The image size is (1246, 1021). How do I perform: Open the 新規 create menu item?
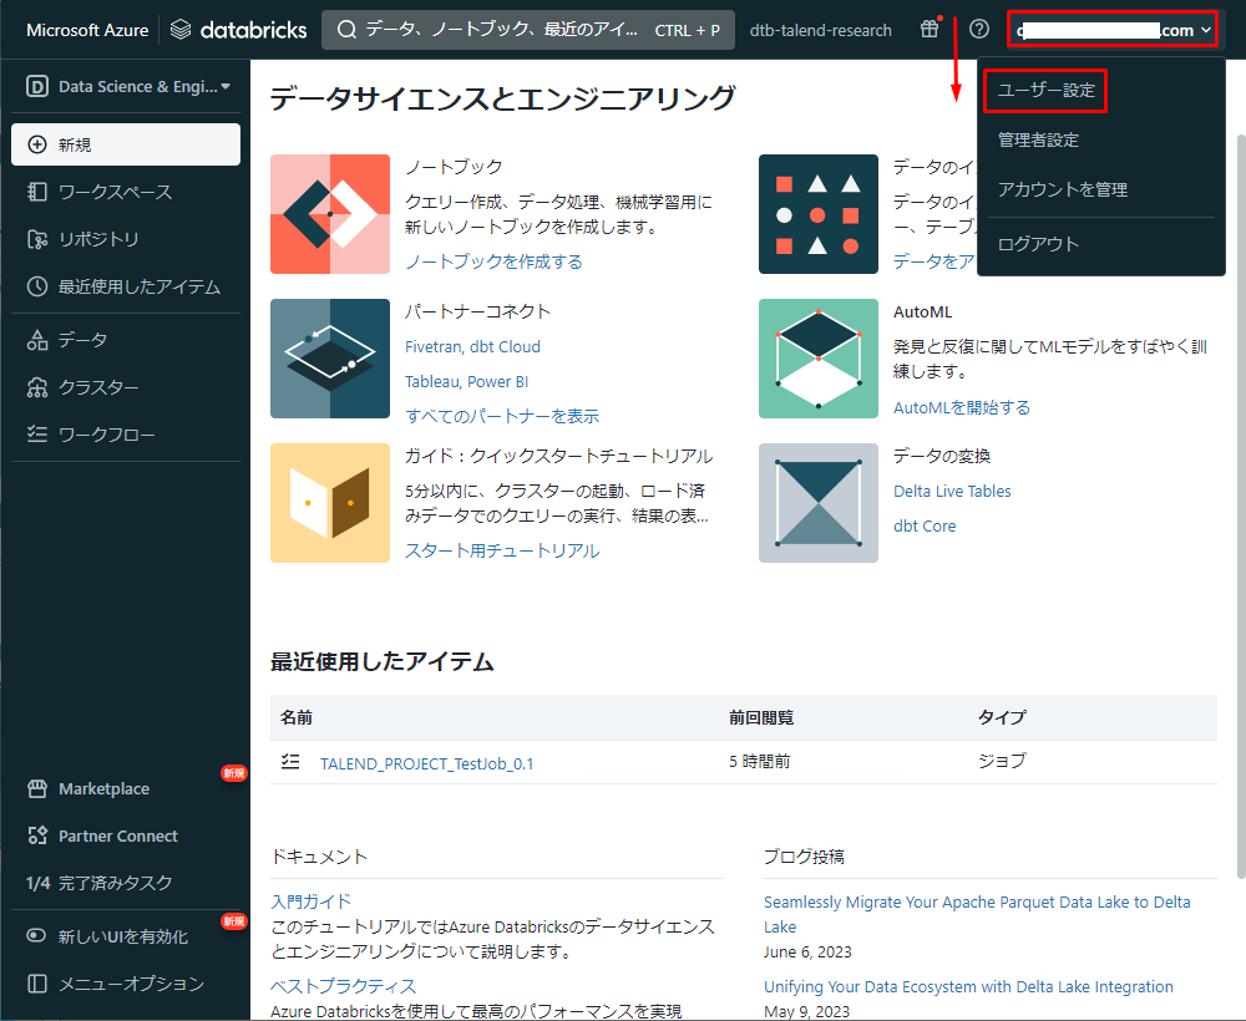(x=126, y=144)
